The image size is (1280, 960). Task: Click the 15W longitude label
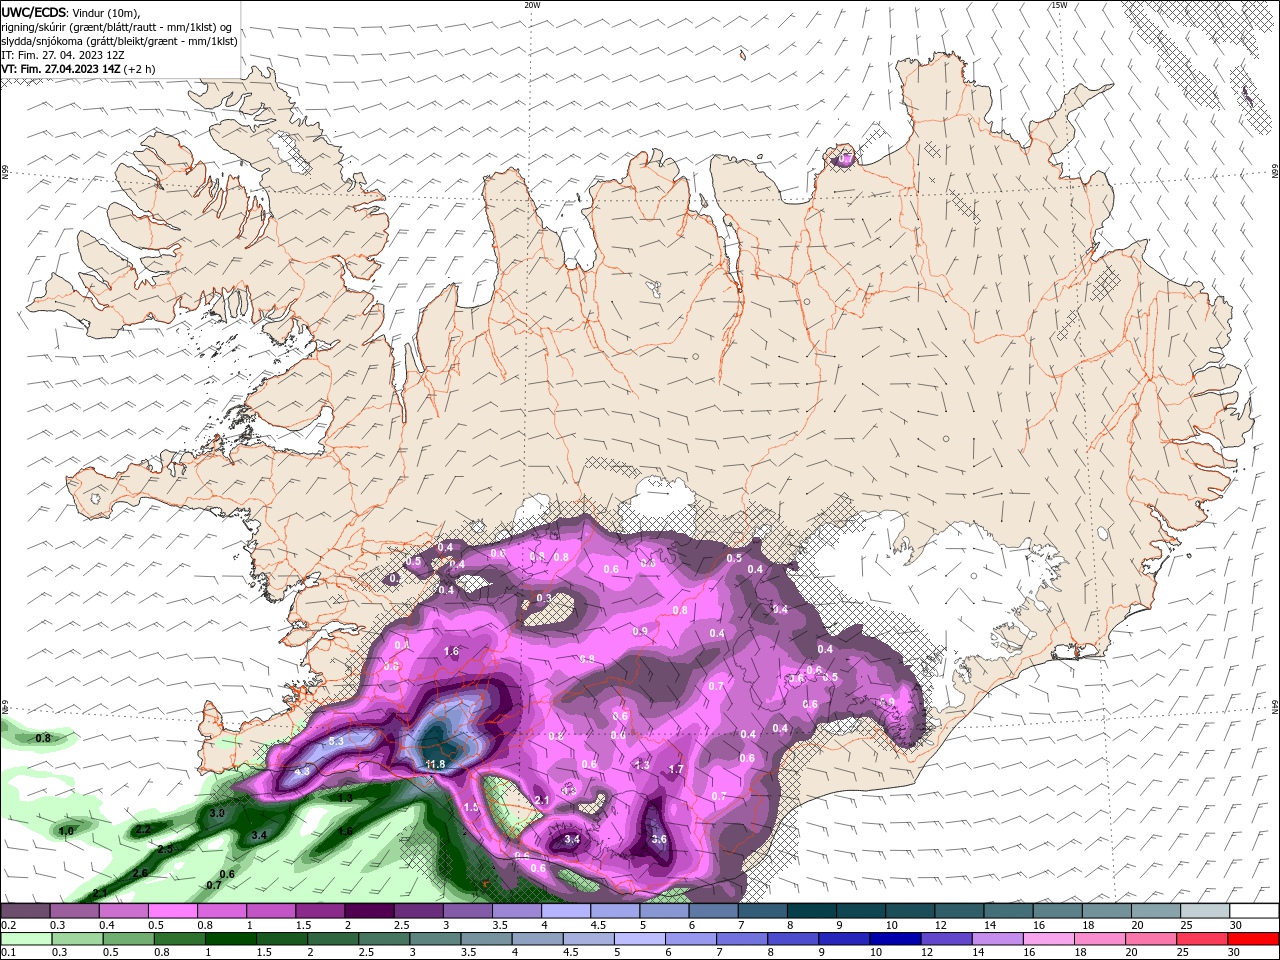(1059, 5)
